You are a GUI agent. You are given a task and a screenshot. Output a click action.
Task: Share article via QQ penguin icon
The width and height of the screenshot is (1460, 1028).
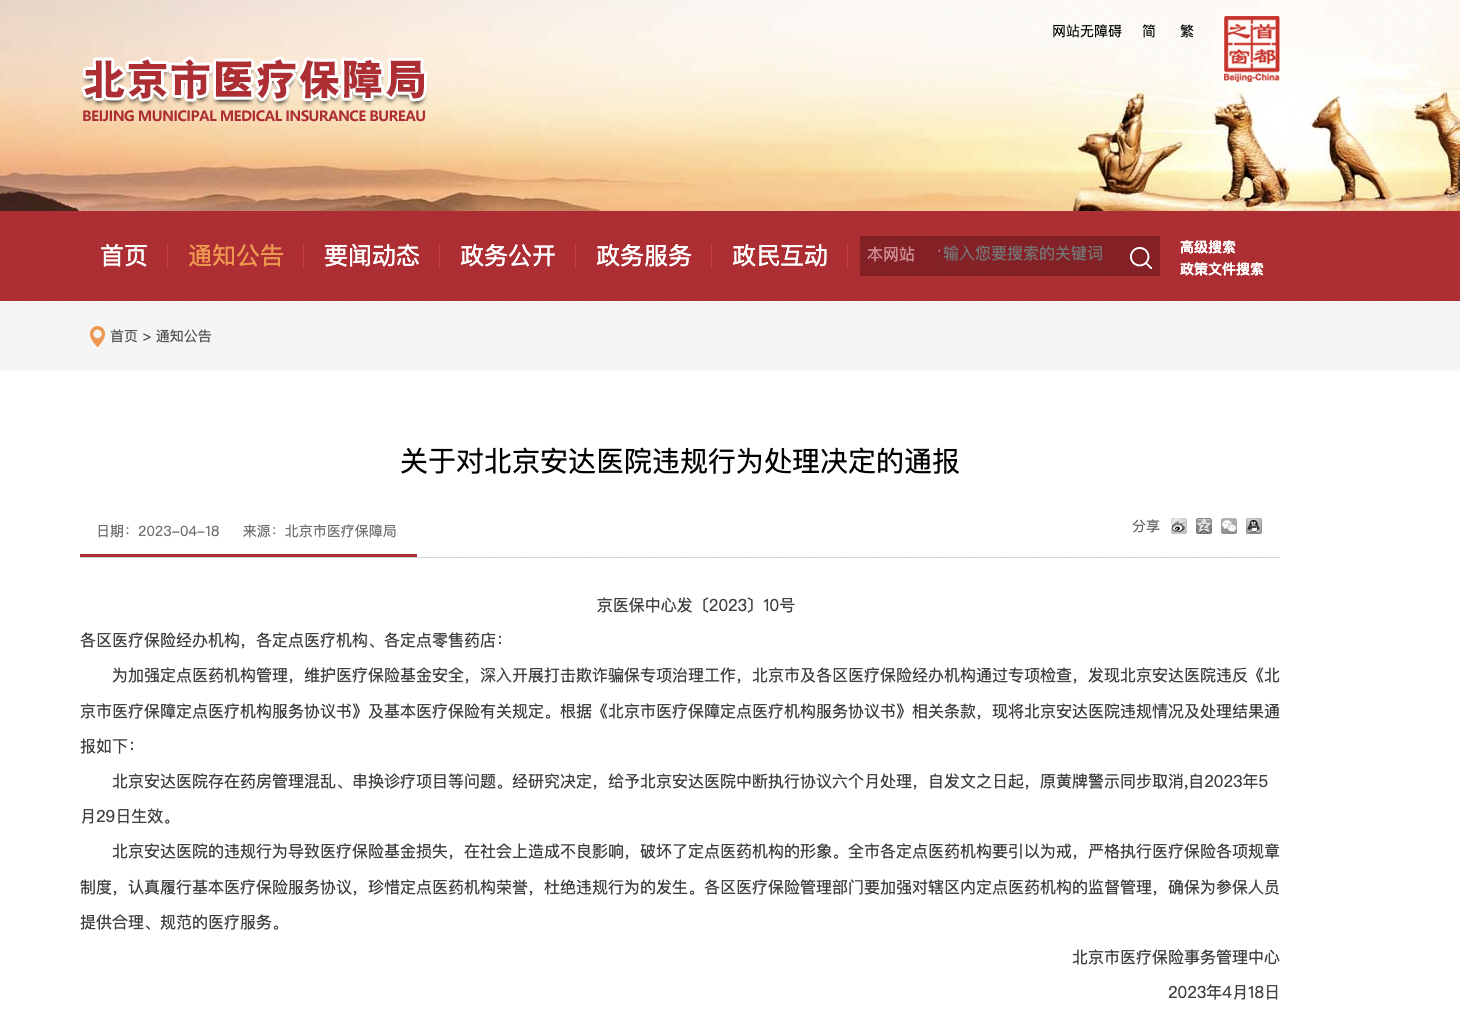coord(1254,527)
